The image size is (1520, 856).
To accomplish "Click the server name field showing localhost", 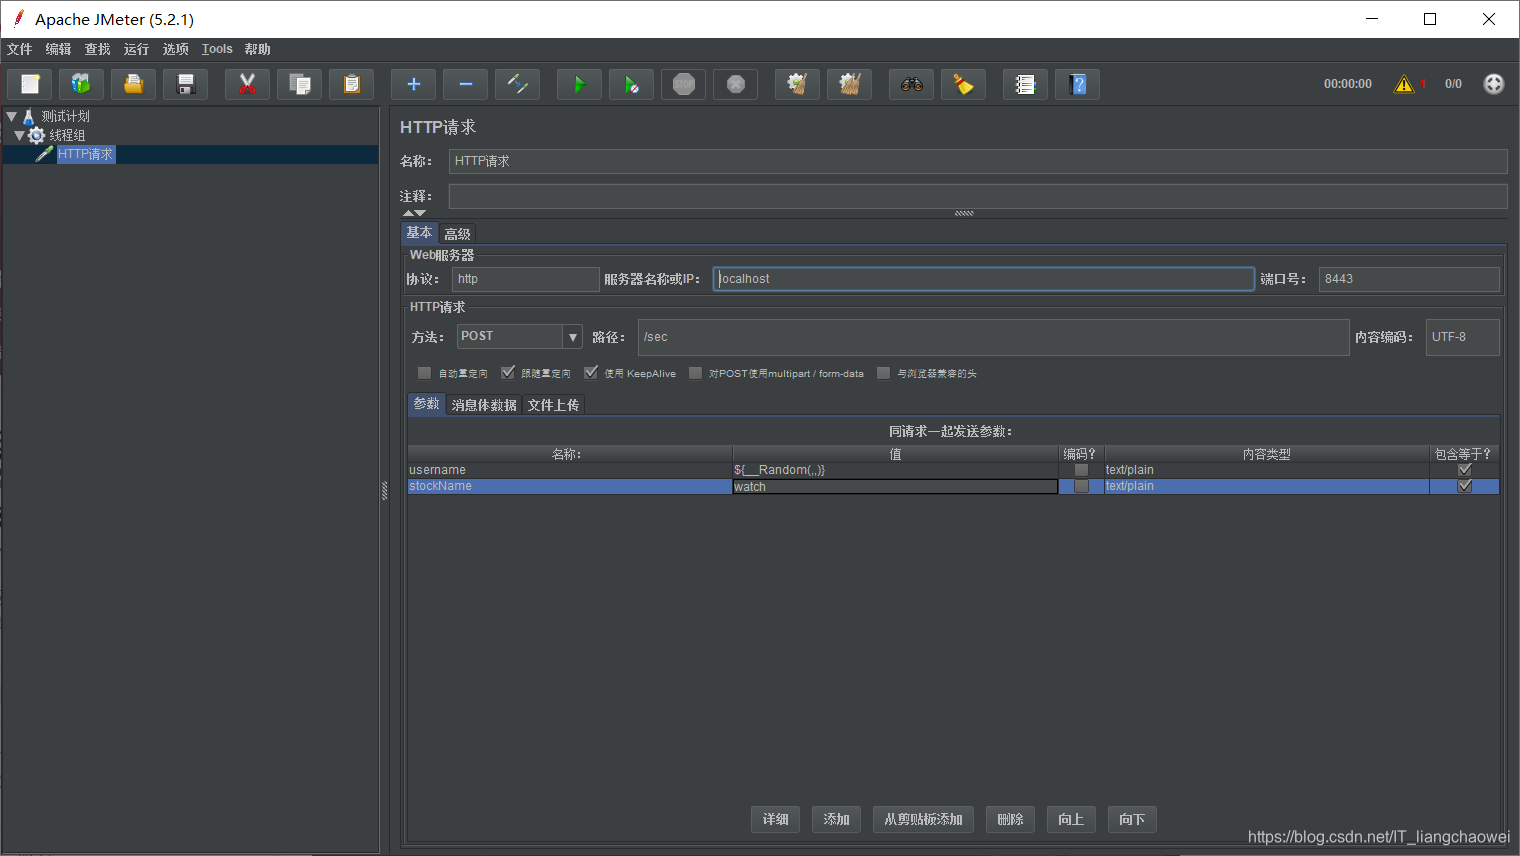I will [x=984, y=279].
